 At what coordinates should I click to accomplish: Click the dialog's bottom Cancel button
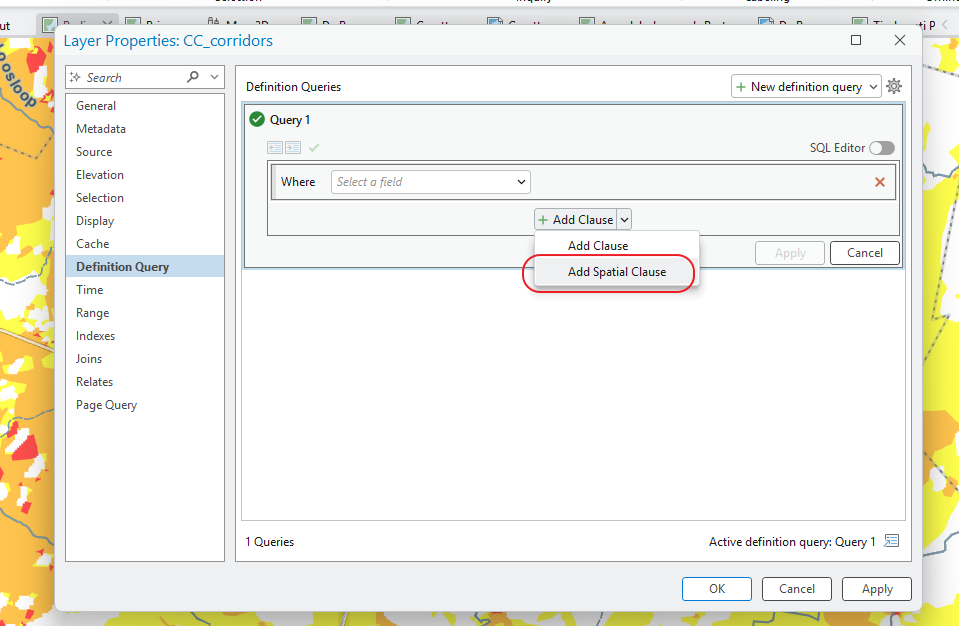[x=796, y=589]
